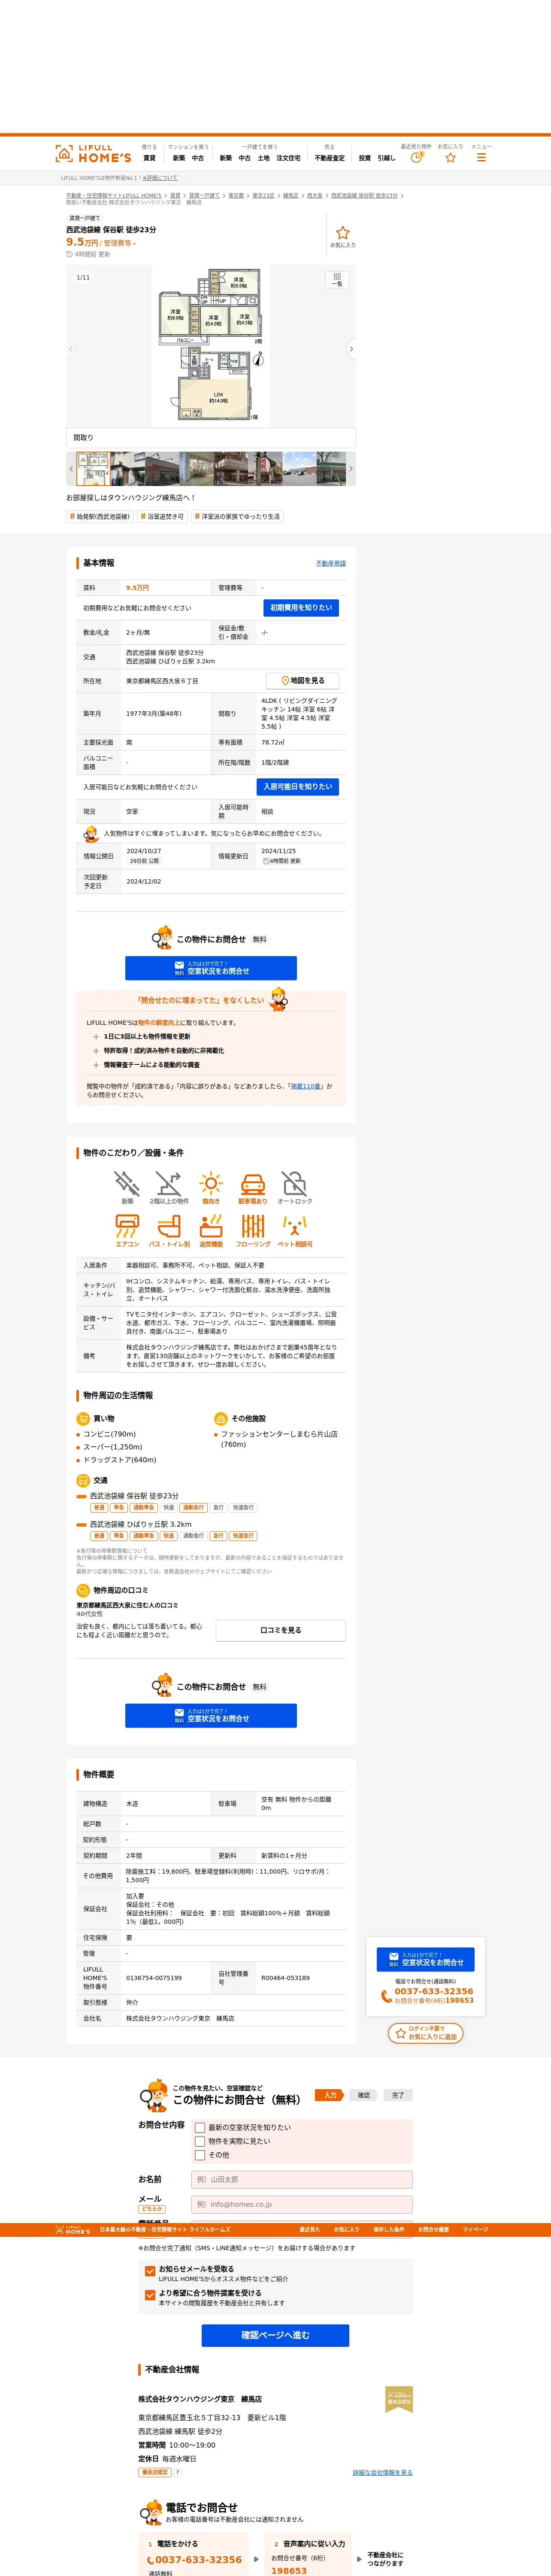The height and width of the screenshot is (2576, 551).
Task: Click 不動産用語 link
Action: point(331,563)
